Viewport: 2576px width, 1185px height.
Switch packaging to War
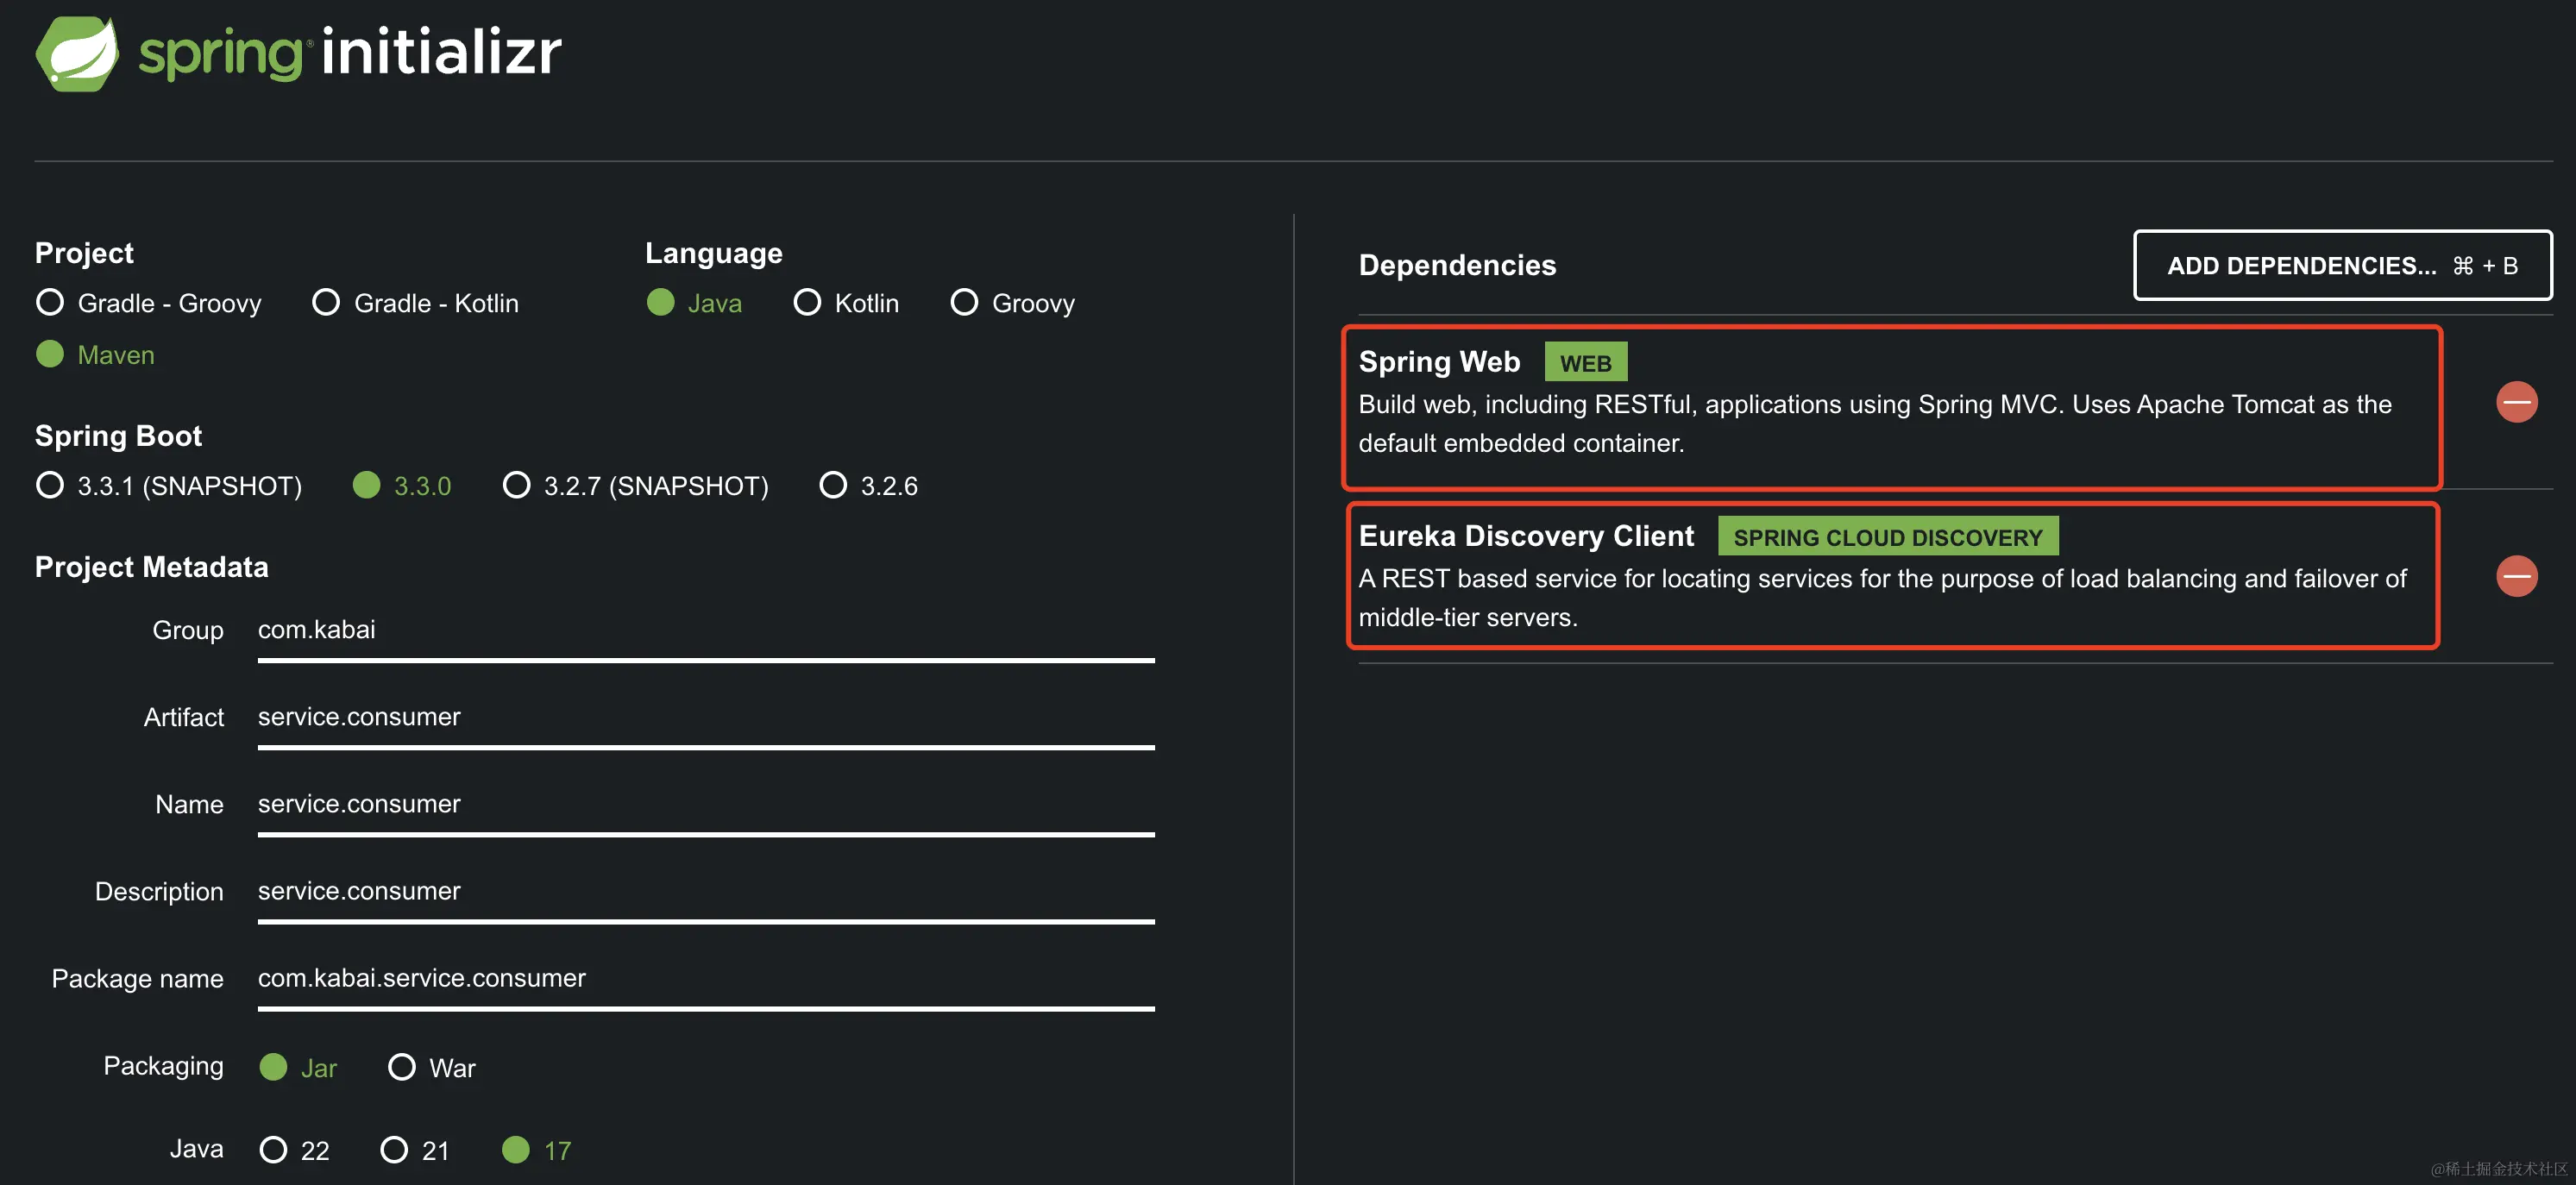pyautogui.click(x=402, y=1067)
